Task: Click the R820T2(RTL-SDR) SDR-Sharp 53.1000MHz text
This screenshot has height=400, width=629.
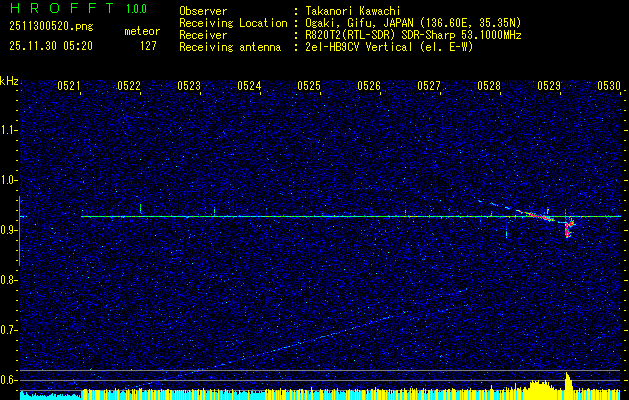Action: pyautogui.click(x=414, y=35)
